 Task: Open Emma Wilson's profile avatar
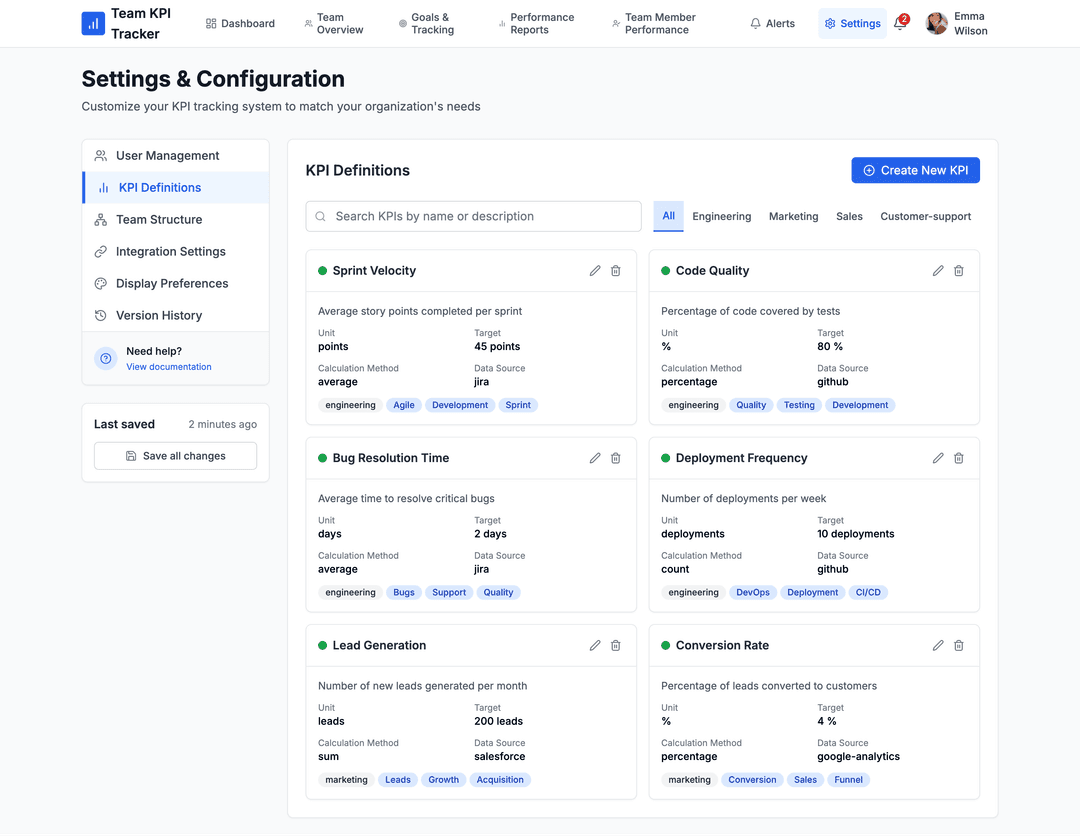coord(937,24)
